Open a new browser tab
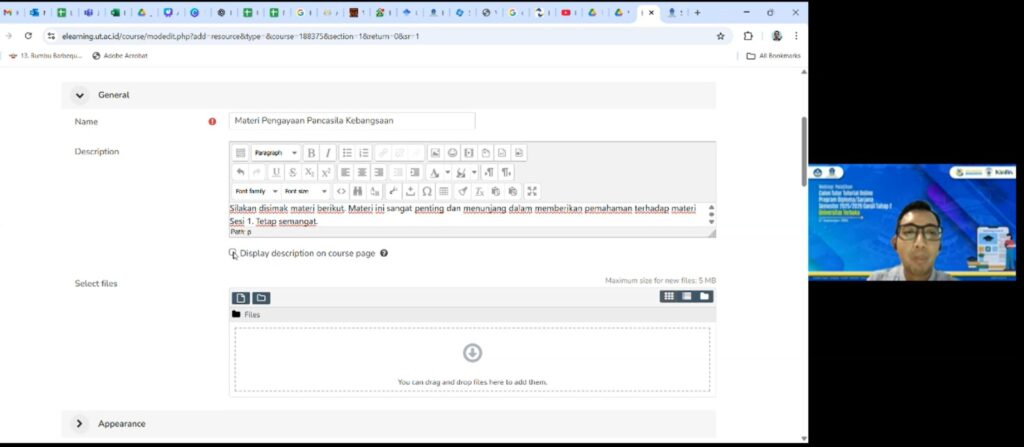This screenshot has height=447, width=1024. tap(697, 13)
